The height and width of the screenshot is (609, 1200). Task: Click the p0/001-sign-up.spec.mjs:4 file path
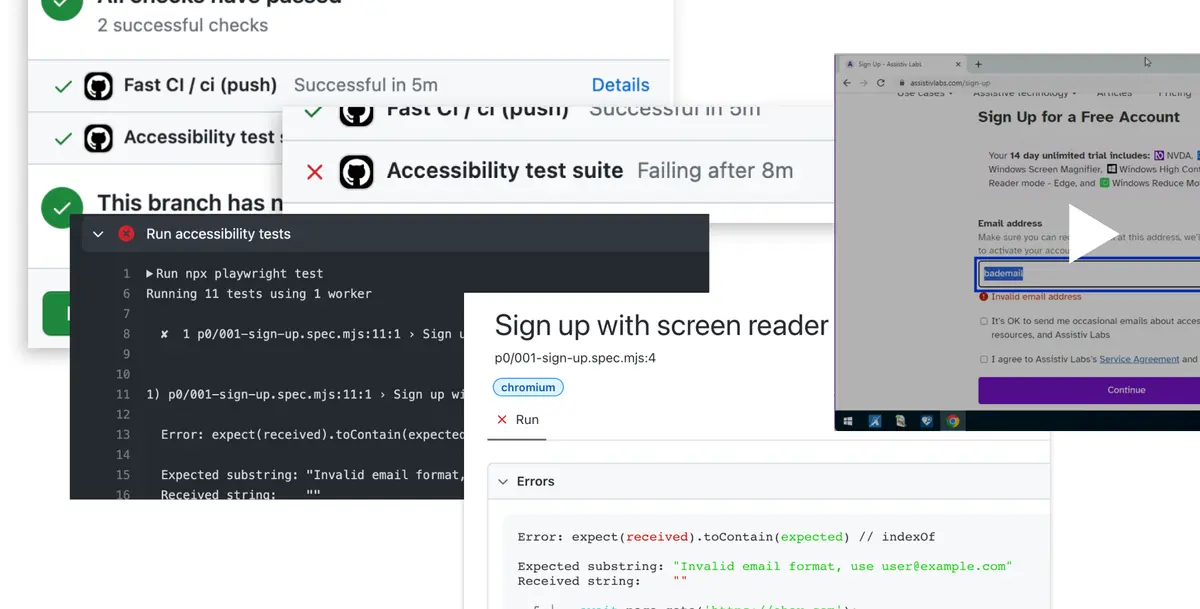[x=575, y=357]
